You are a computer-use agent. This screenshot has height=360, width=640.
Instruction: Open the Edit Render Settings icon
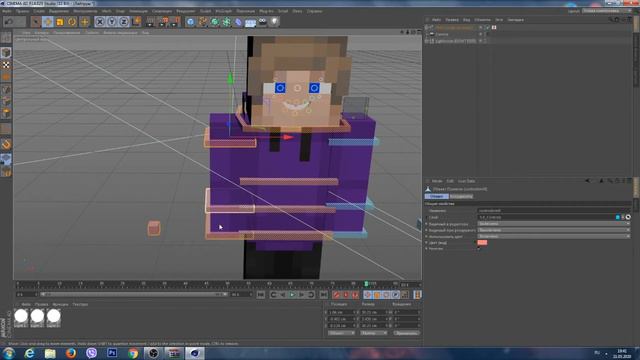[x=176, y=22]
